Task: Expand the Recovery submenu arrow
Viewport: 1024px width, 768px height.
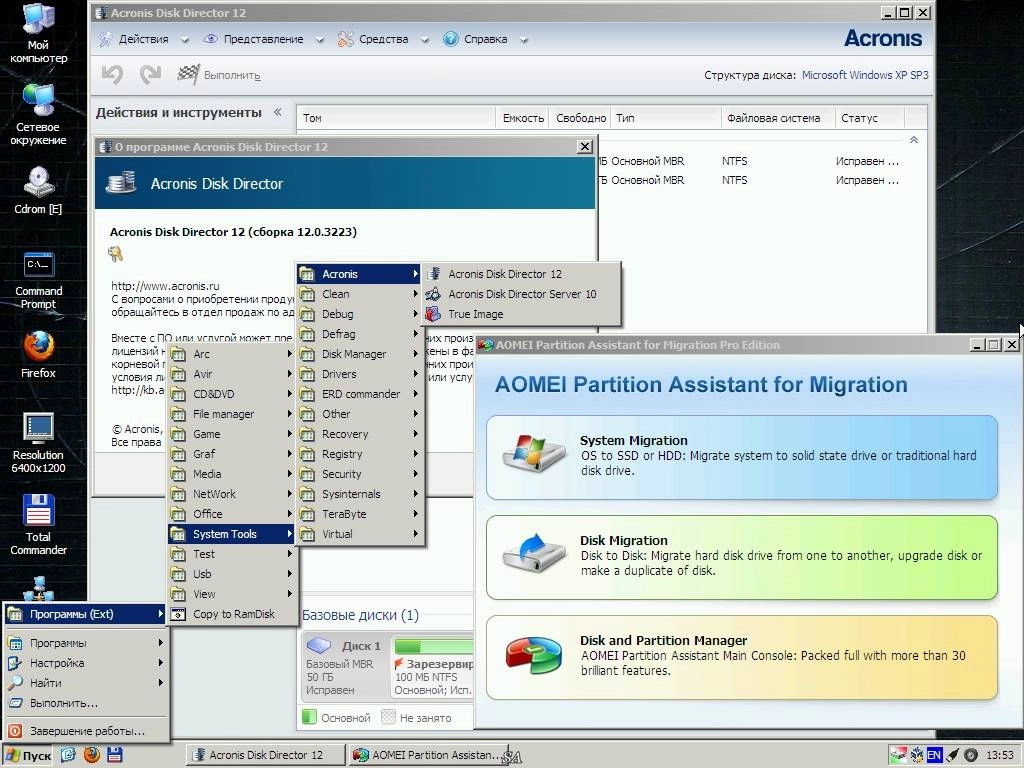Action: coord(415,434)
